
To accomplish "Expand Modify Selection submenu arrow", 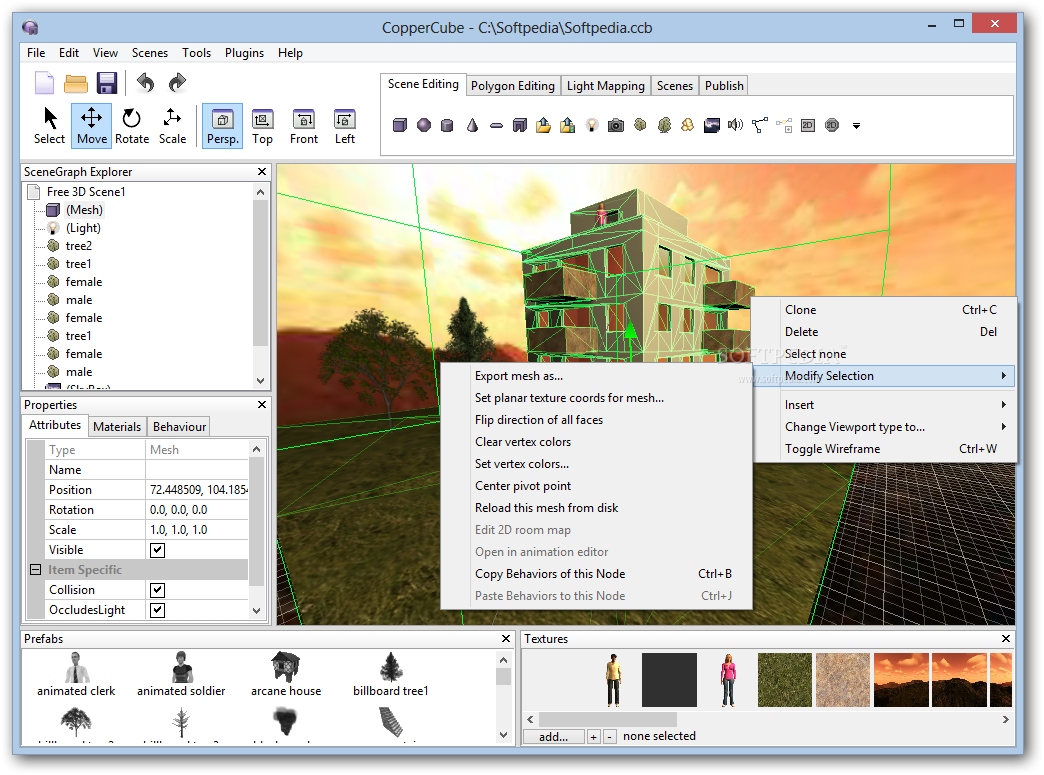I will [x=1003, y=376].
